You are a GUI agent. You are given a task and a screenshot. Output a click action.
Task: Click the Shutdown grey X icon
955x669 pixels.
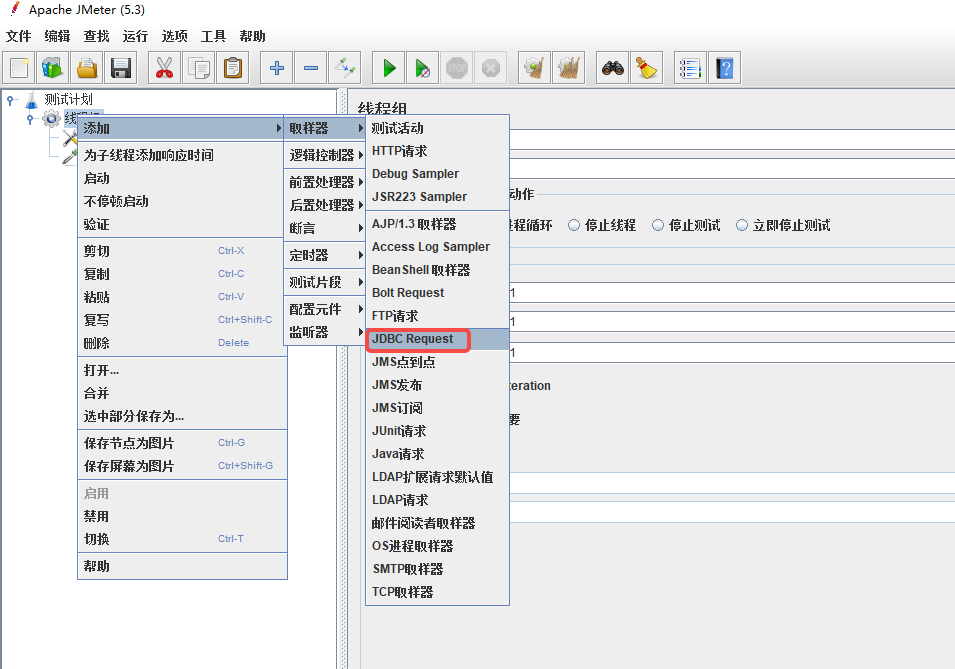click(x=491, y=68)
